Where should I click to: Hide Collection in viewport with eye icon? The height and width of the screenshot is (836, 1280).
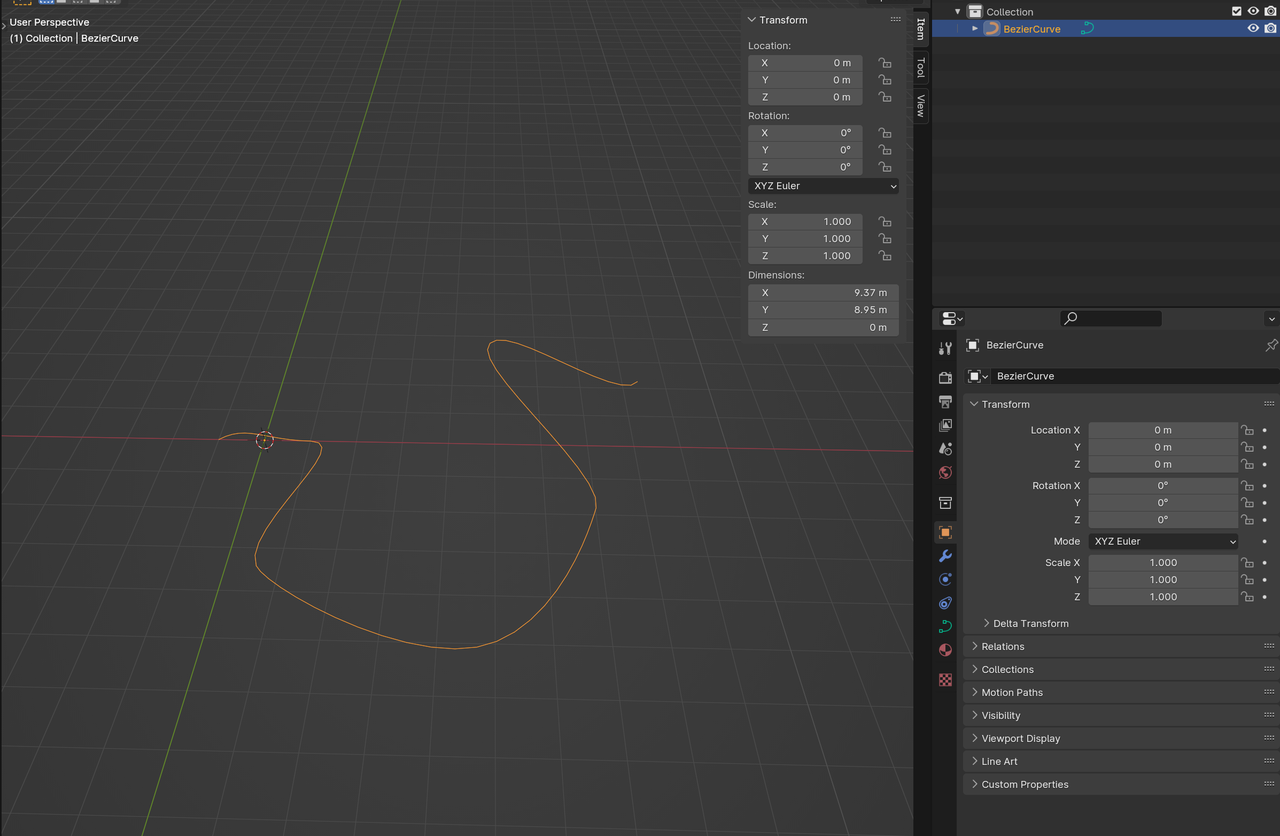tap(1253, 12)
